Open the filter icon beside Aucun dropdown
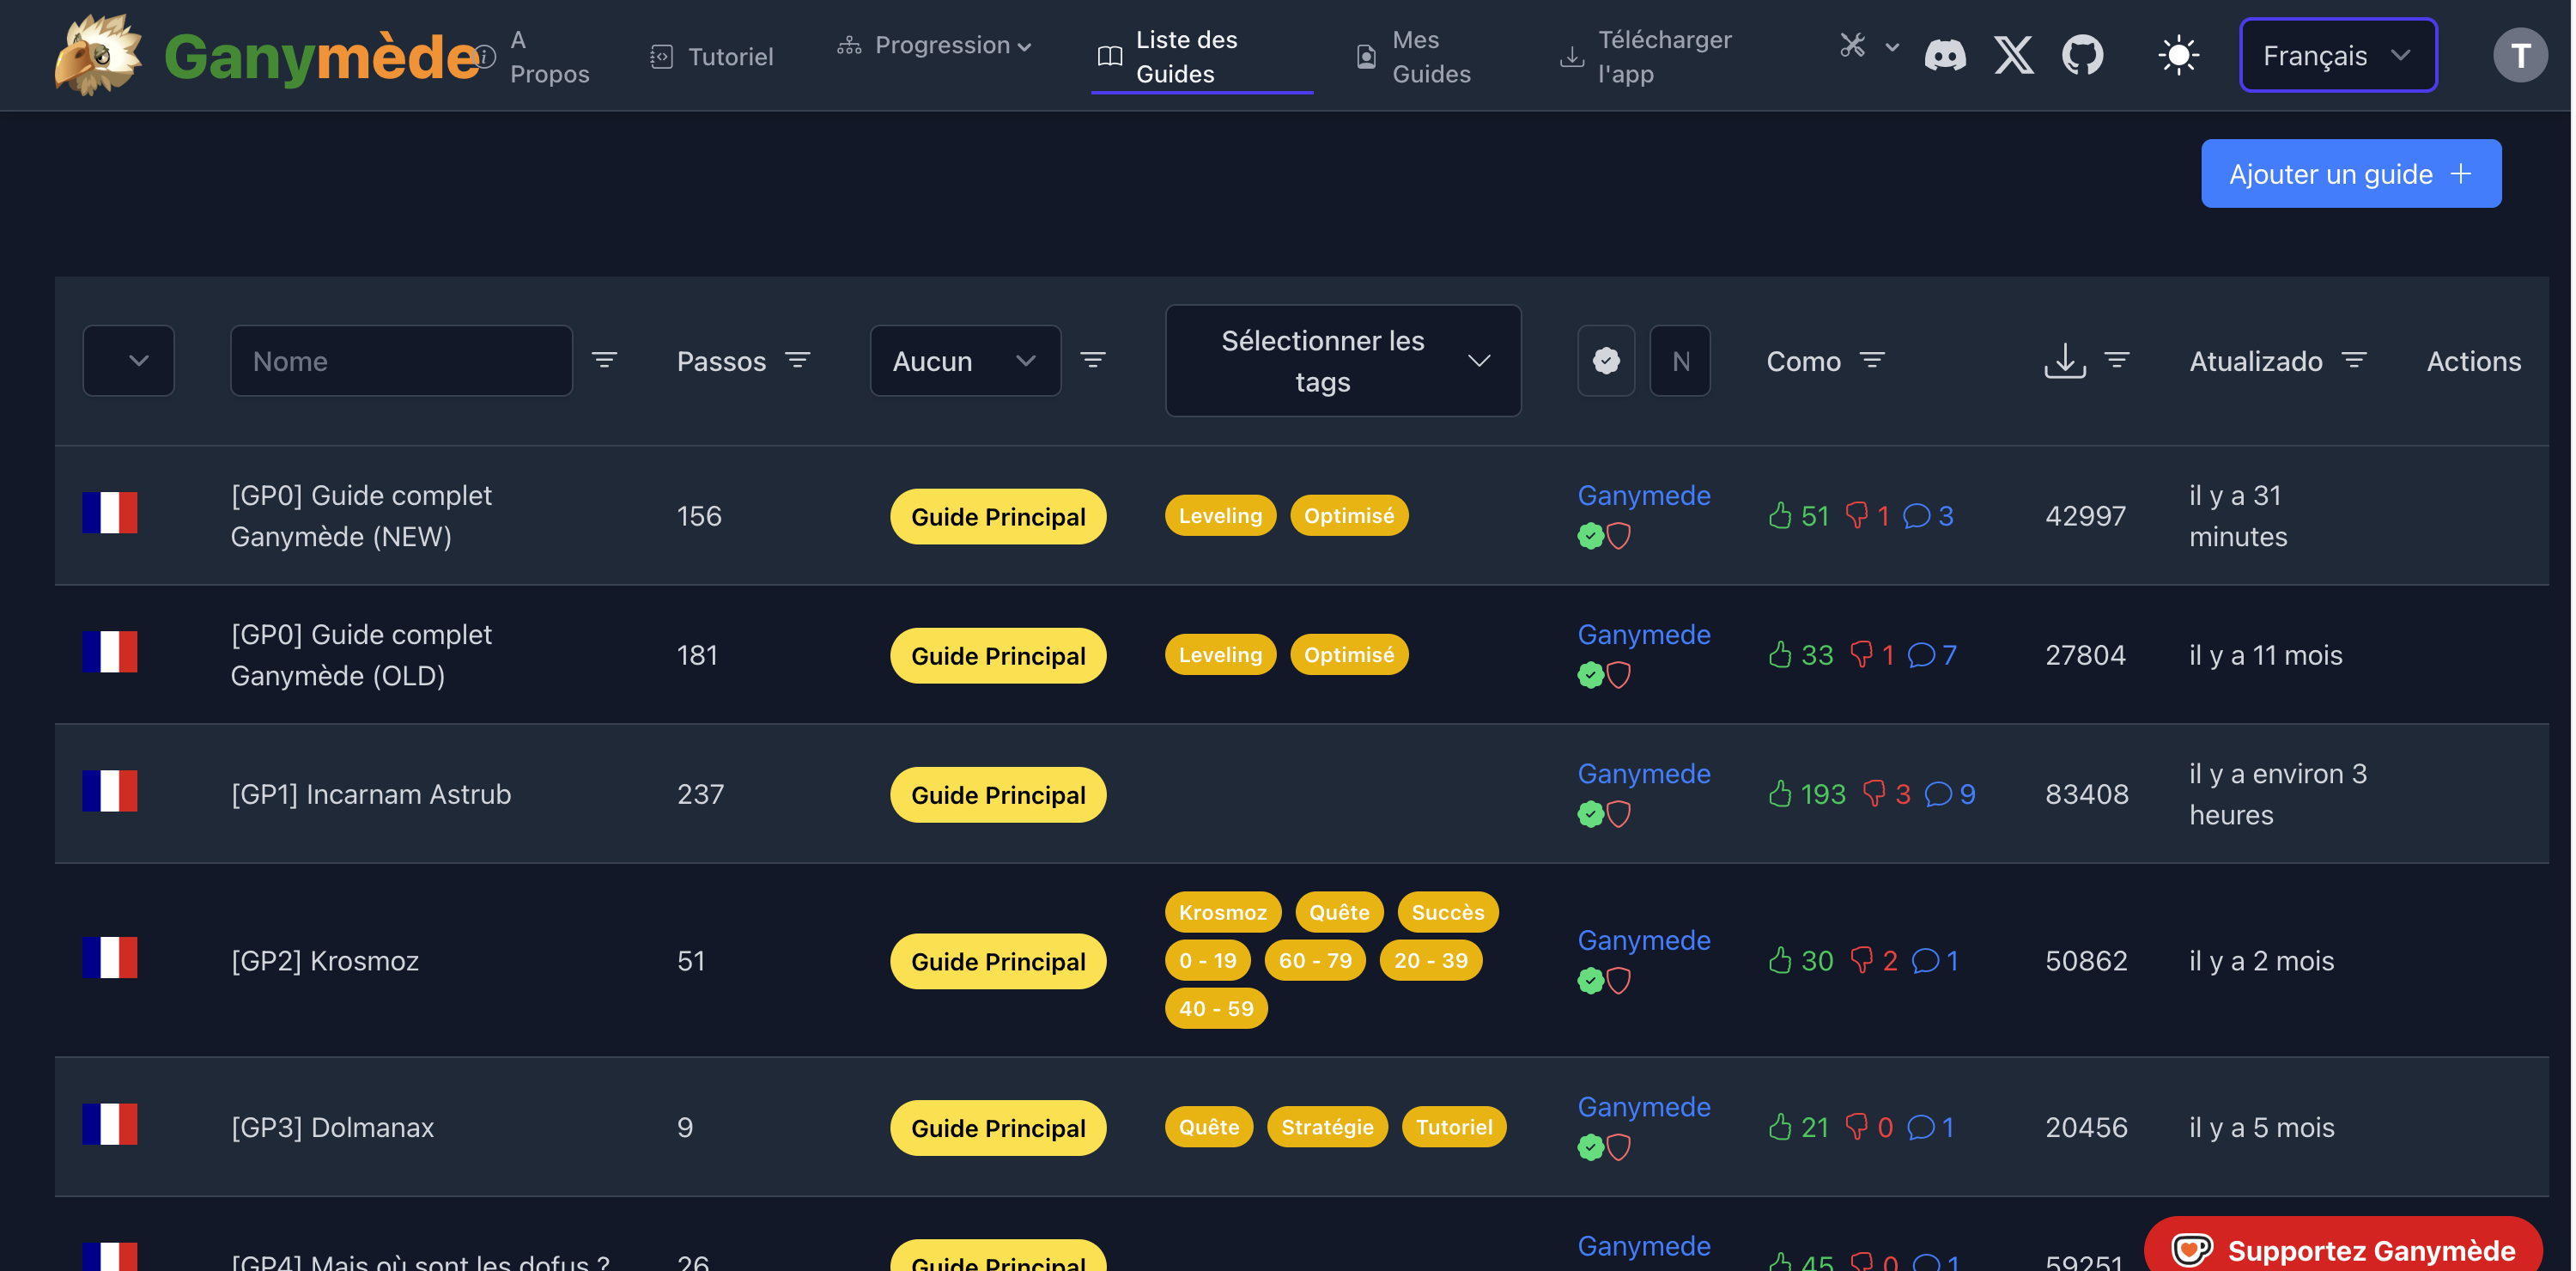The height and width of the screenshot is (1271, 2576). 1093,360
